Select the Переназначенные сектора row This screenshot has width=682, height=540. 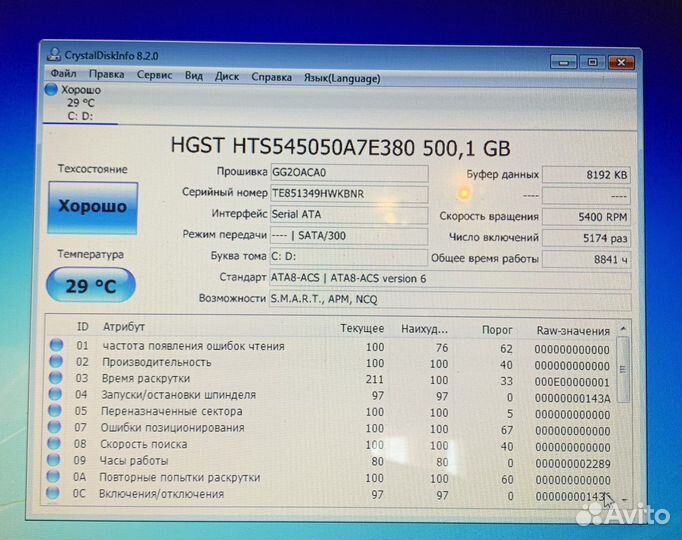tap(331, 413)
